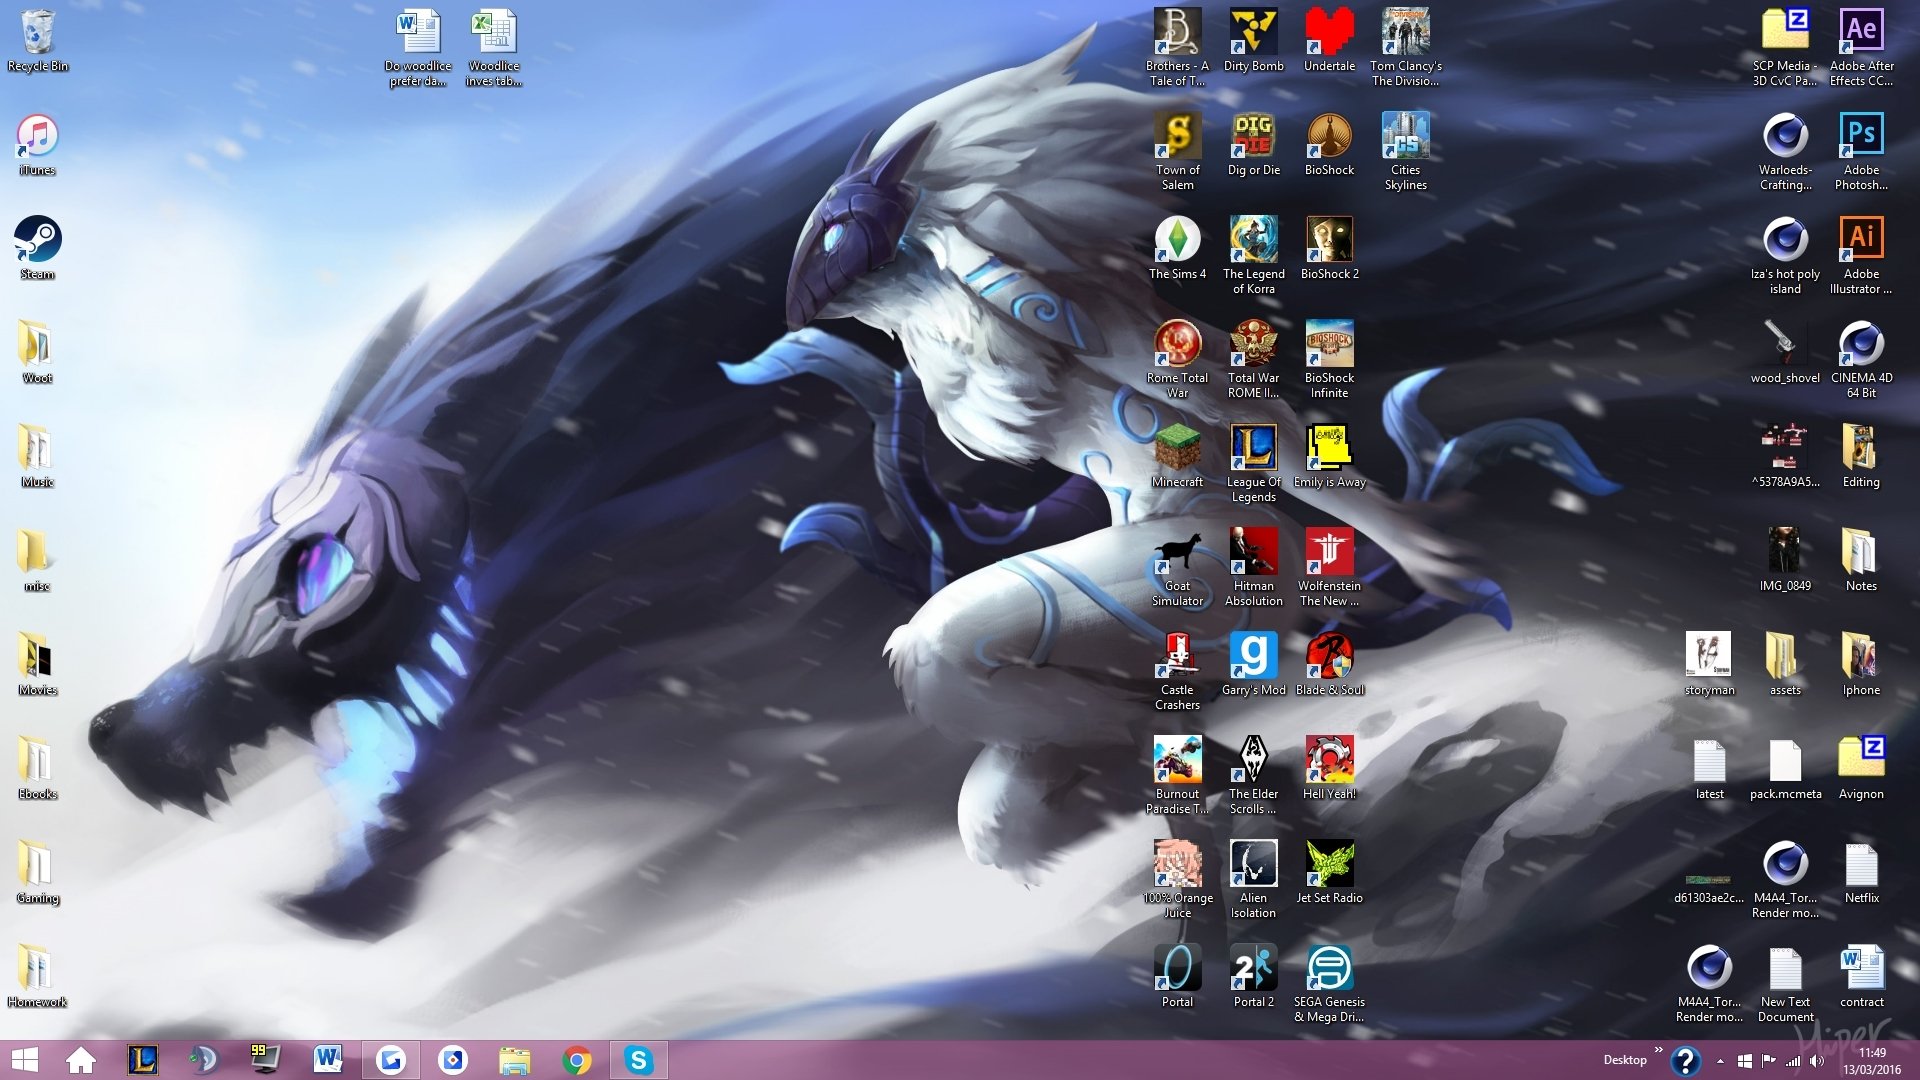Launch iTunes from the desktop
This screenshot has width=1920, height=1080.
[x=37, y=146]
